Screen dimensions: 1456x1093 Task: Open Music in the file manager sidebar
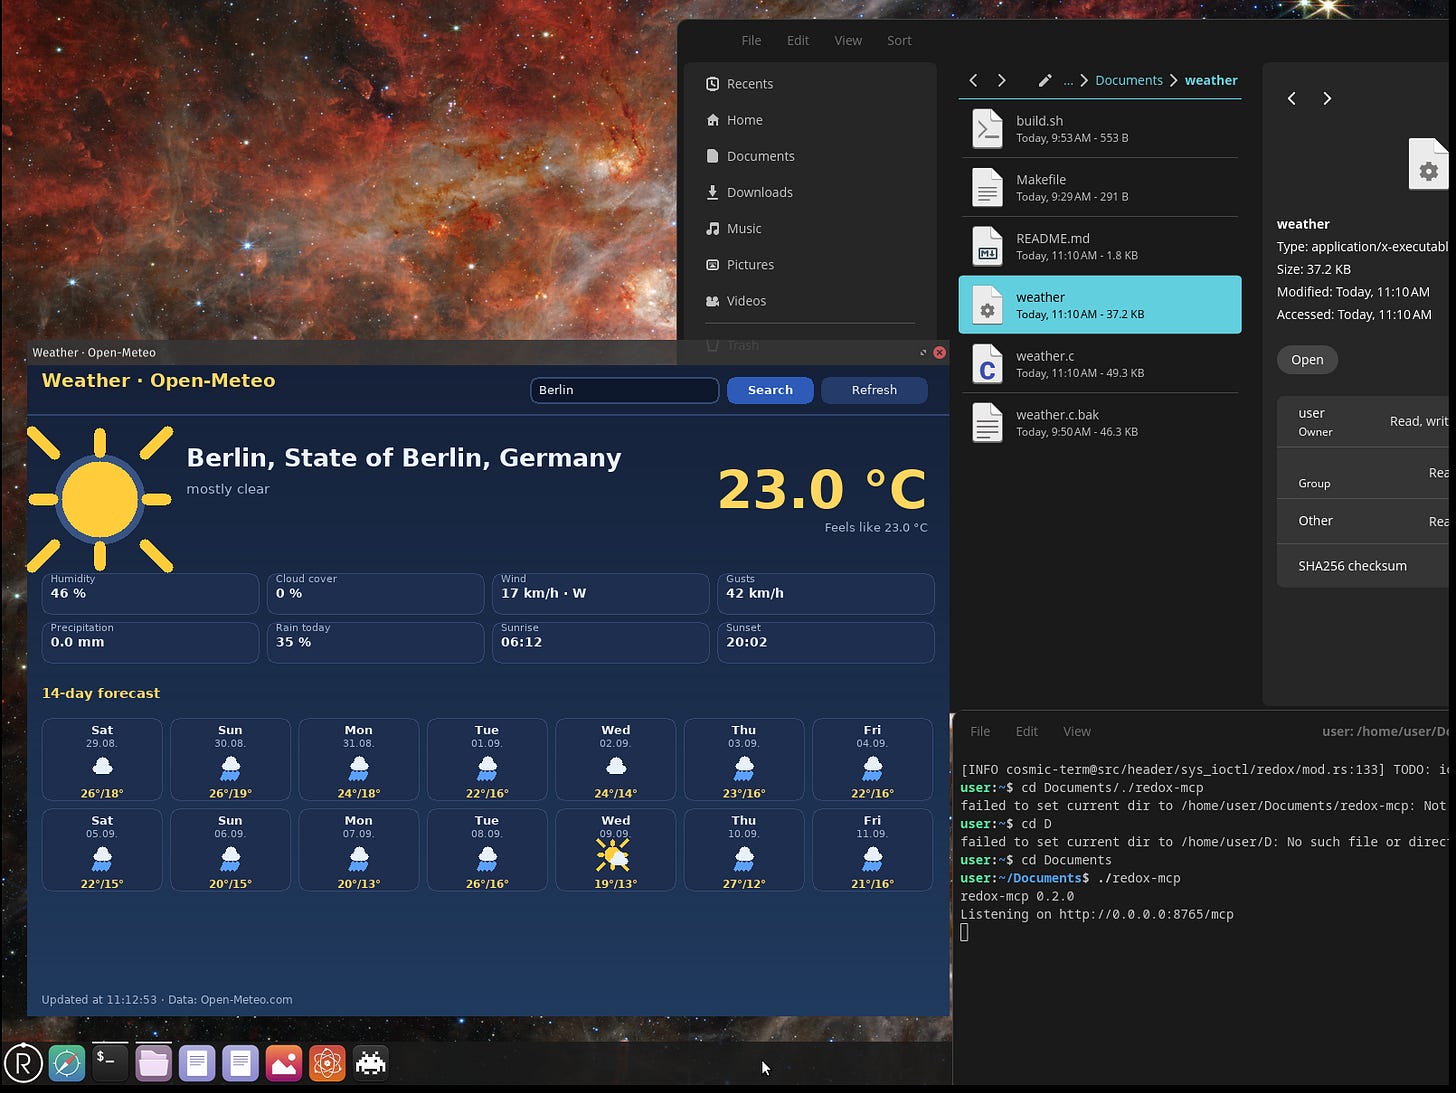(x=810, y=228)
